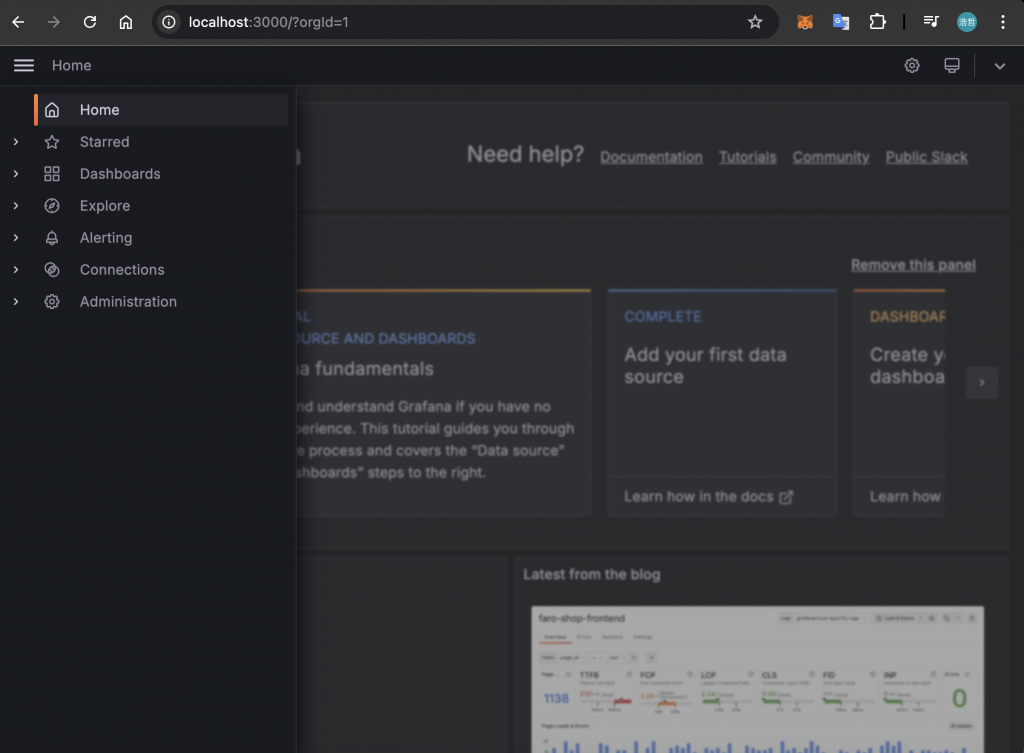Click Remove this panel link
This screenshot has height=753, width=1024.
[x=913, y=265]
